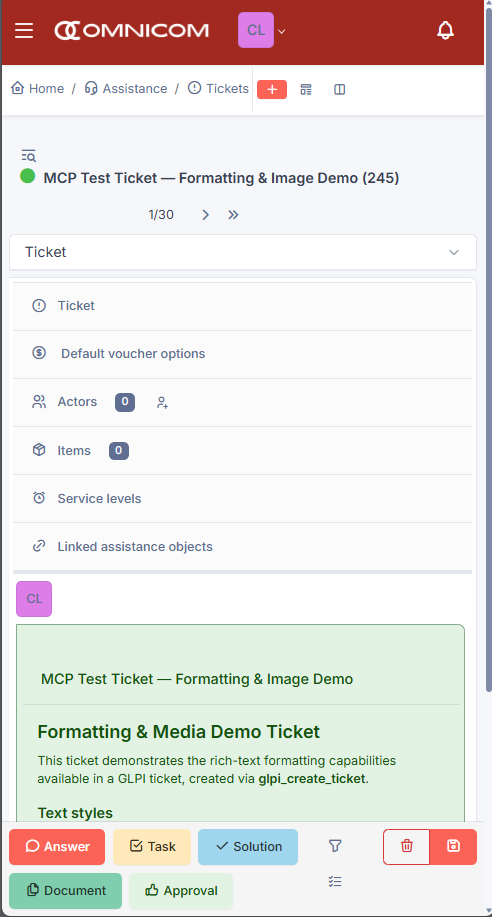Click the timeline filter funnel icon
Screen dimensions: 492x917
click(x=335, y=846)
